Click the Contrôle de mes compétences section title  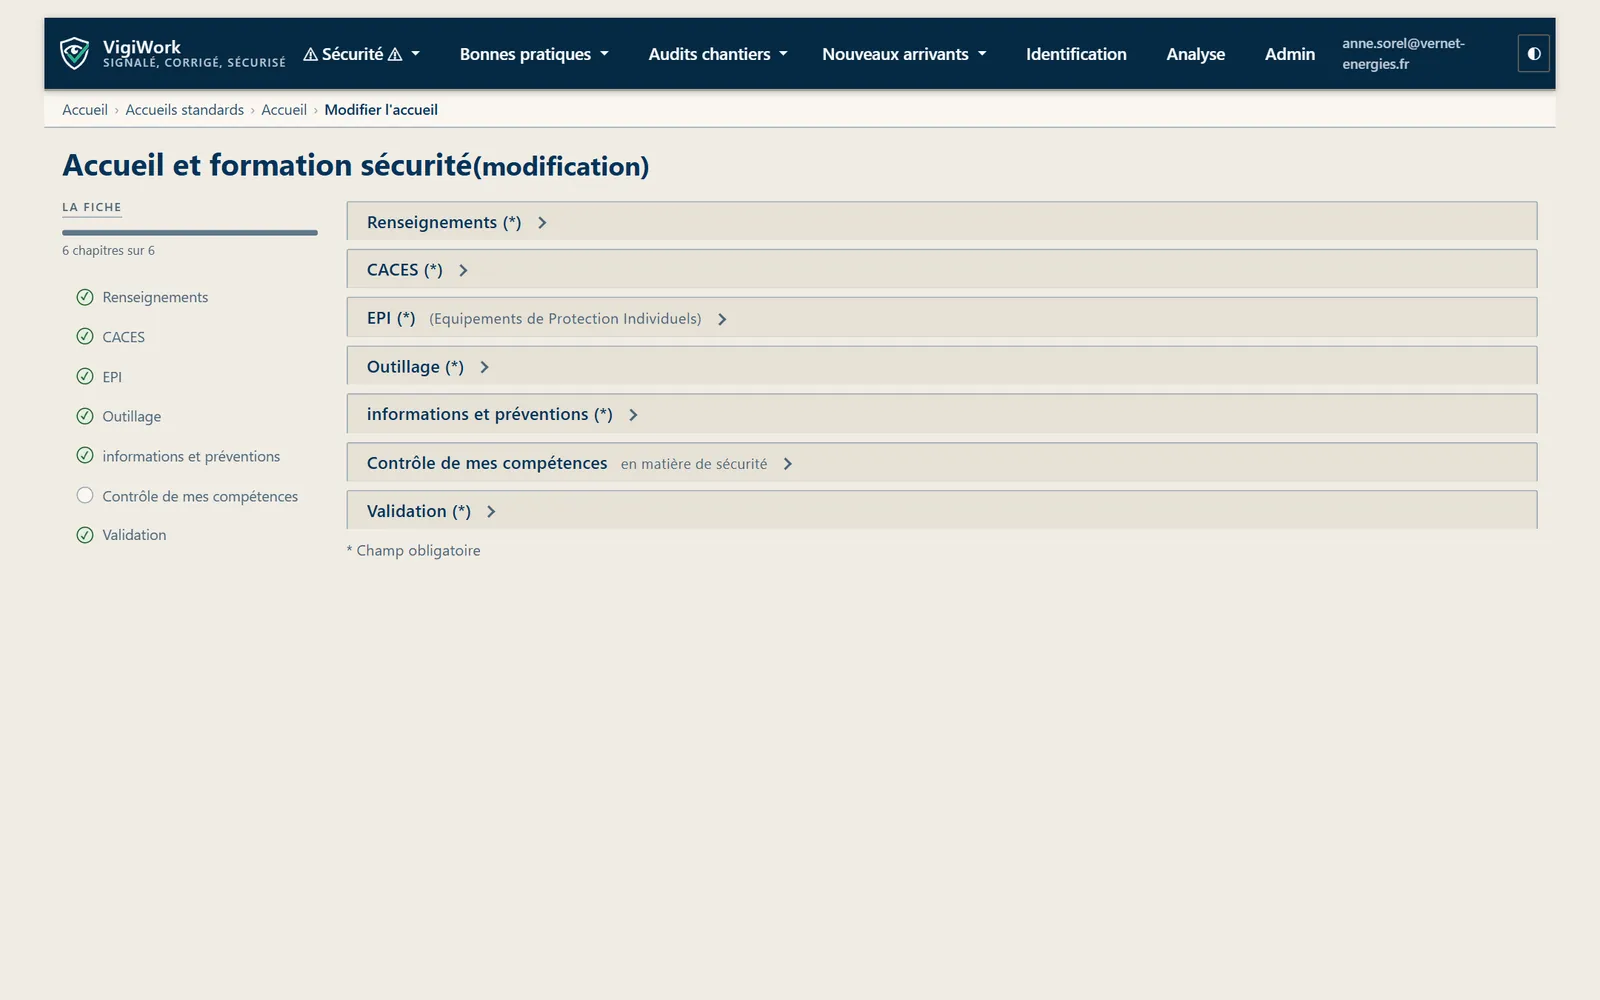pos(487,463)
